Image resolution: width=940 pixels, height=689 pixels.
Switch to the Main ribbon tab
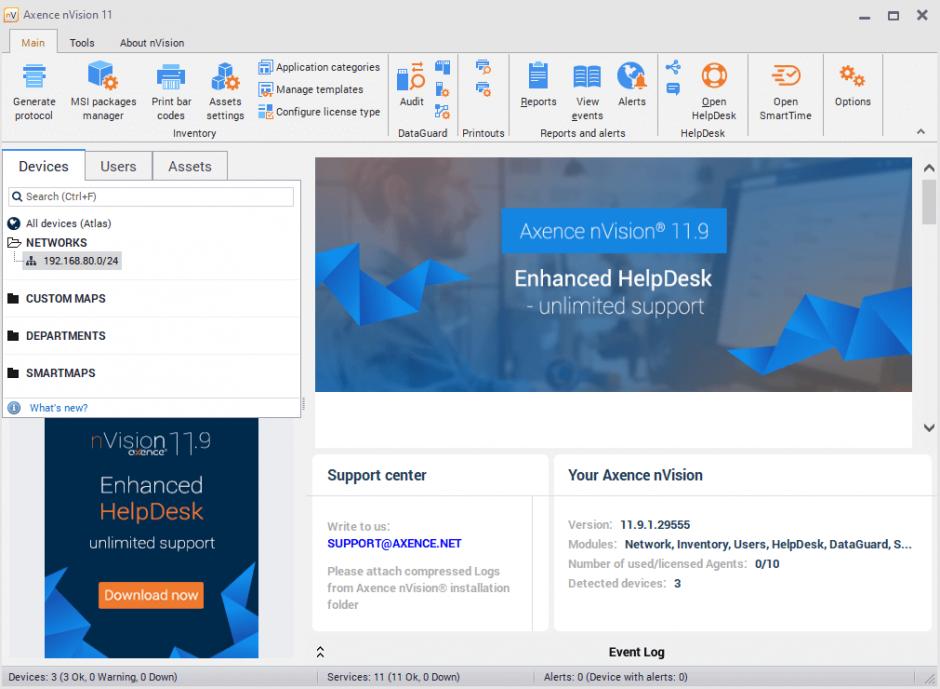[33, 43]
